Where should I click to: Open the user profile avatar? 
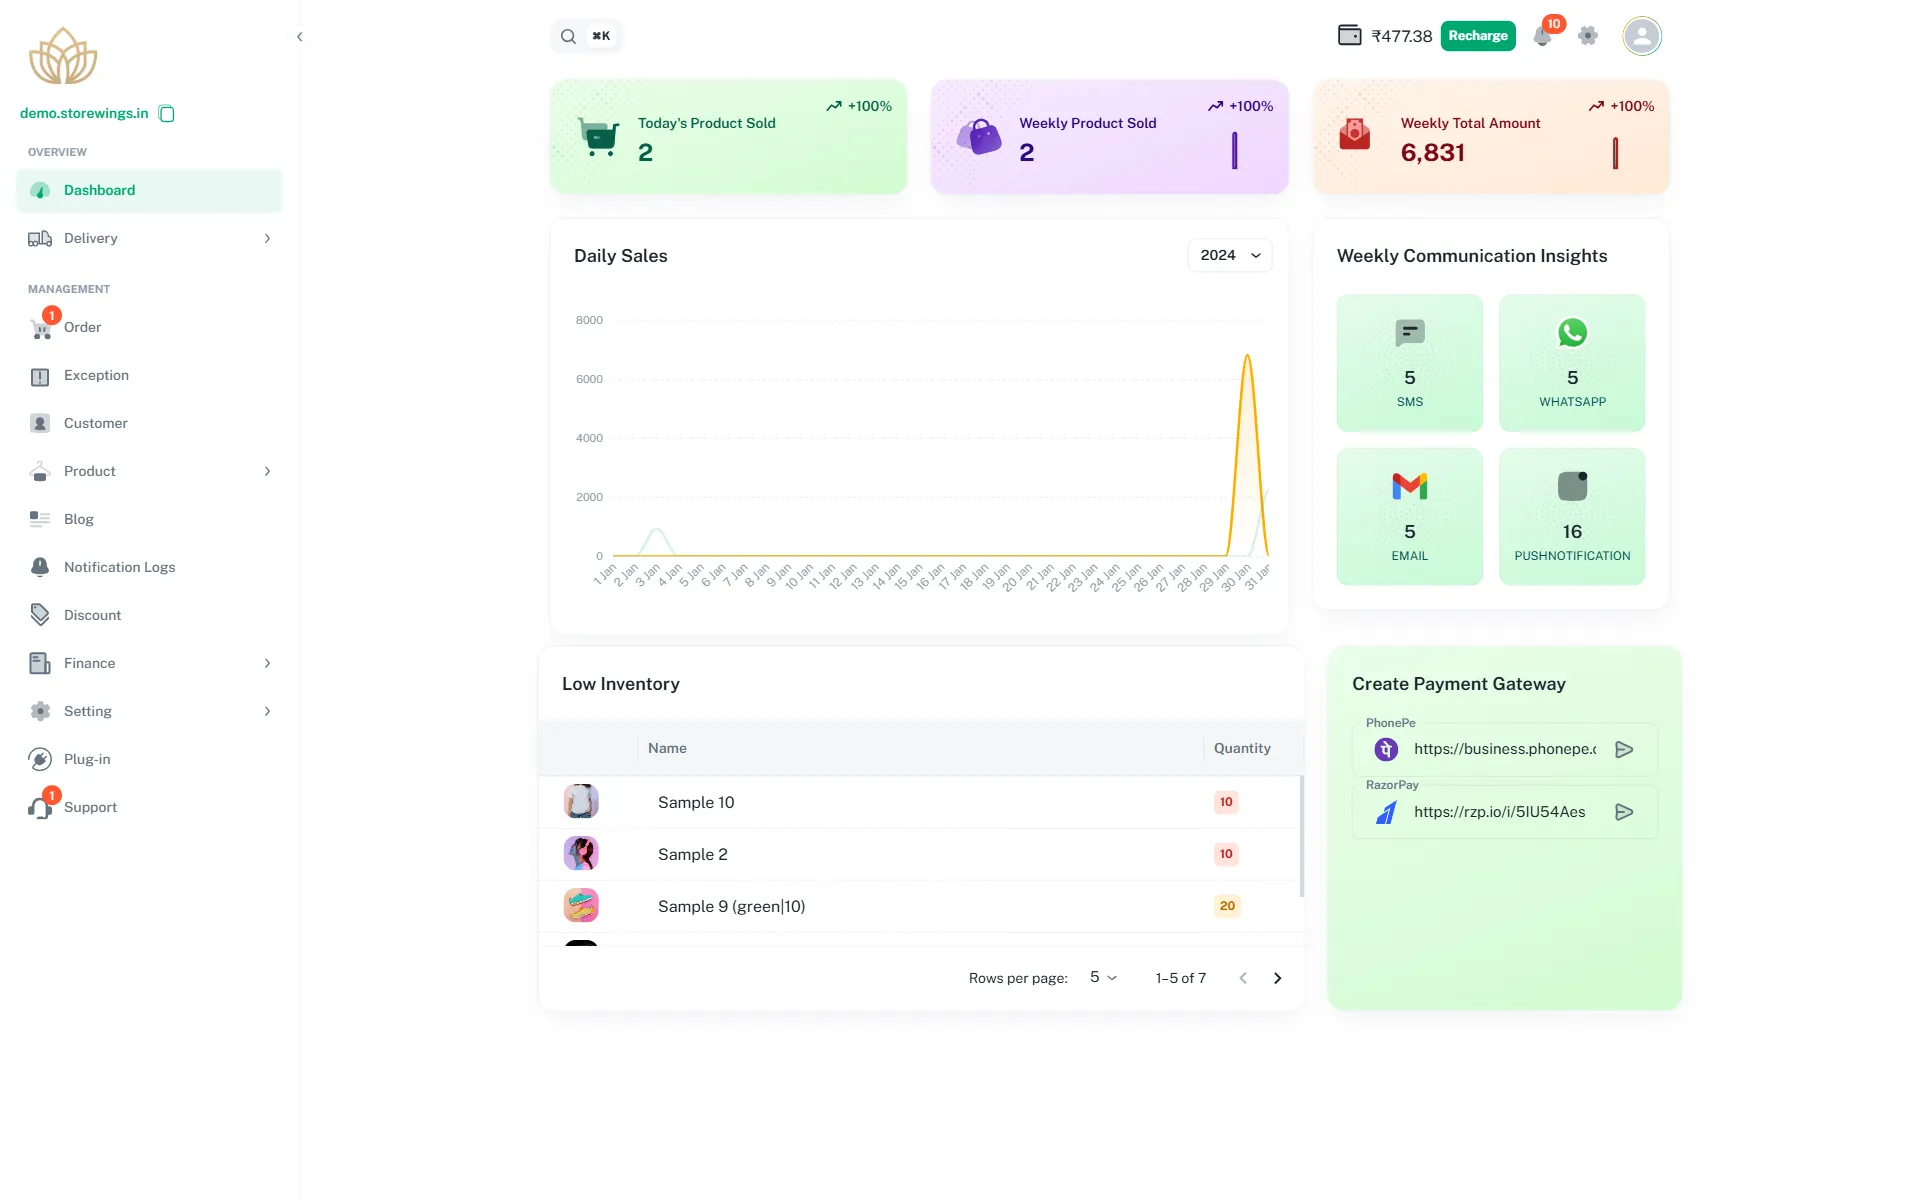1642,36
